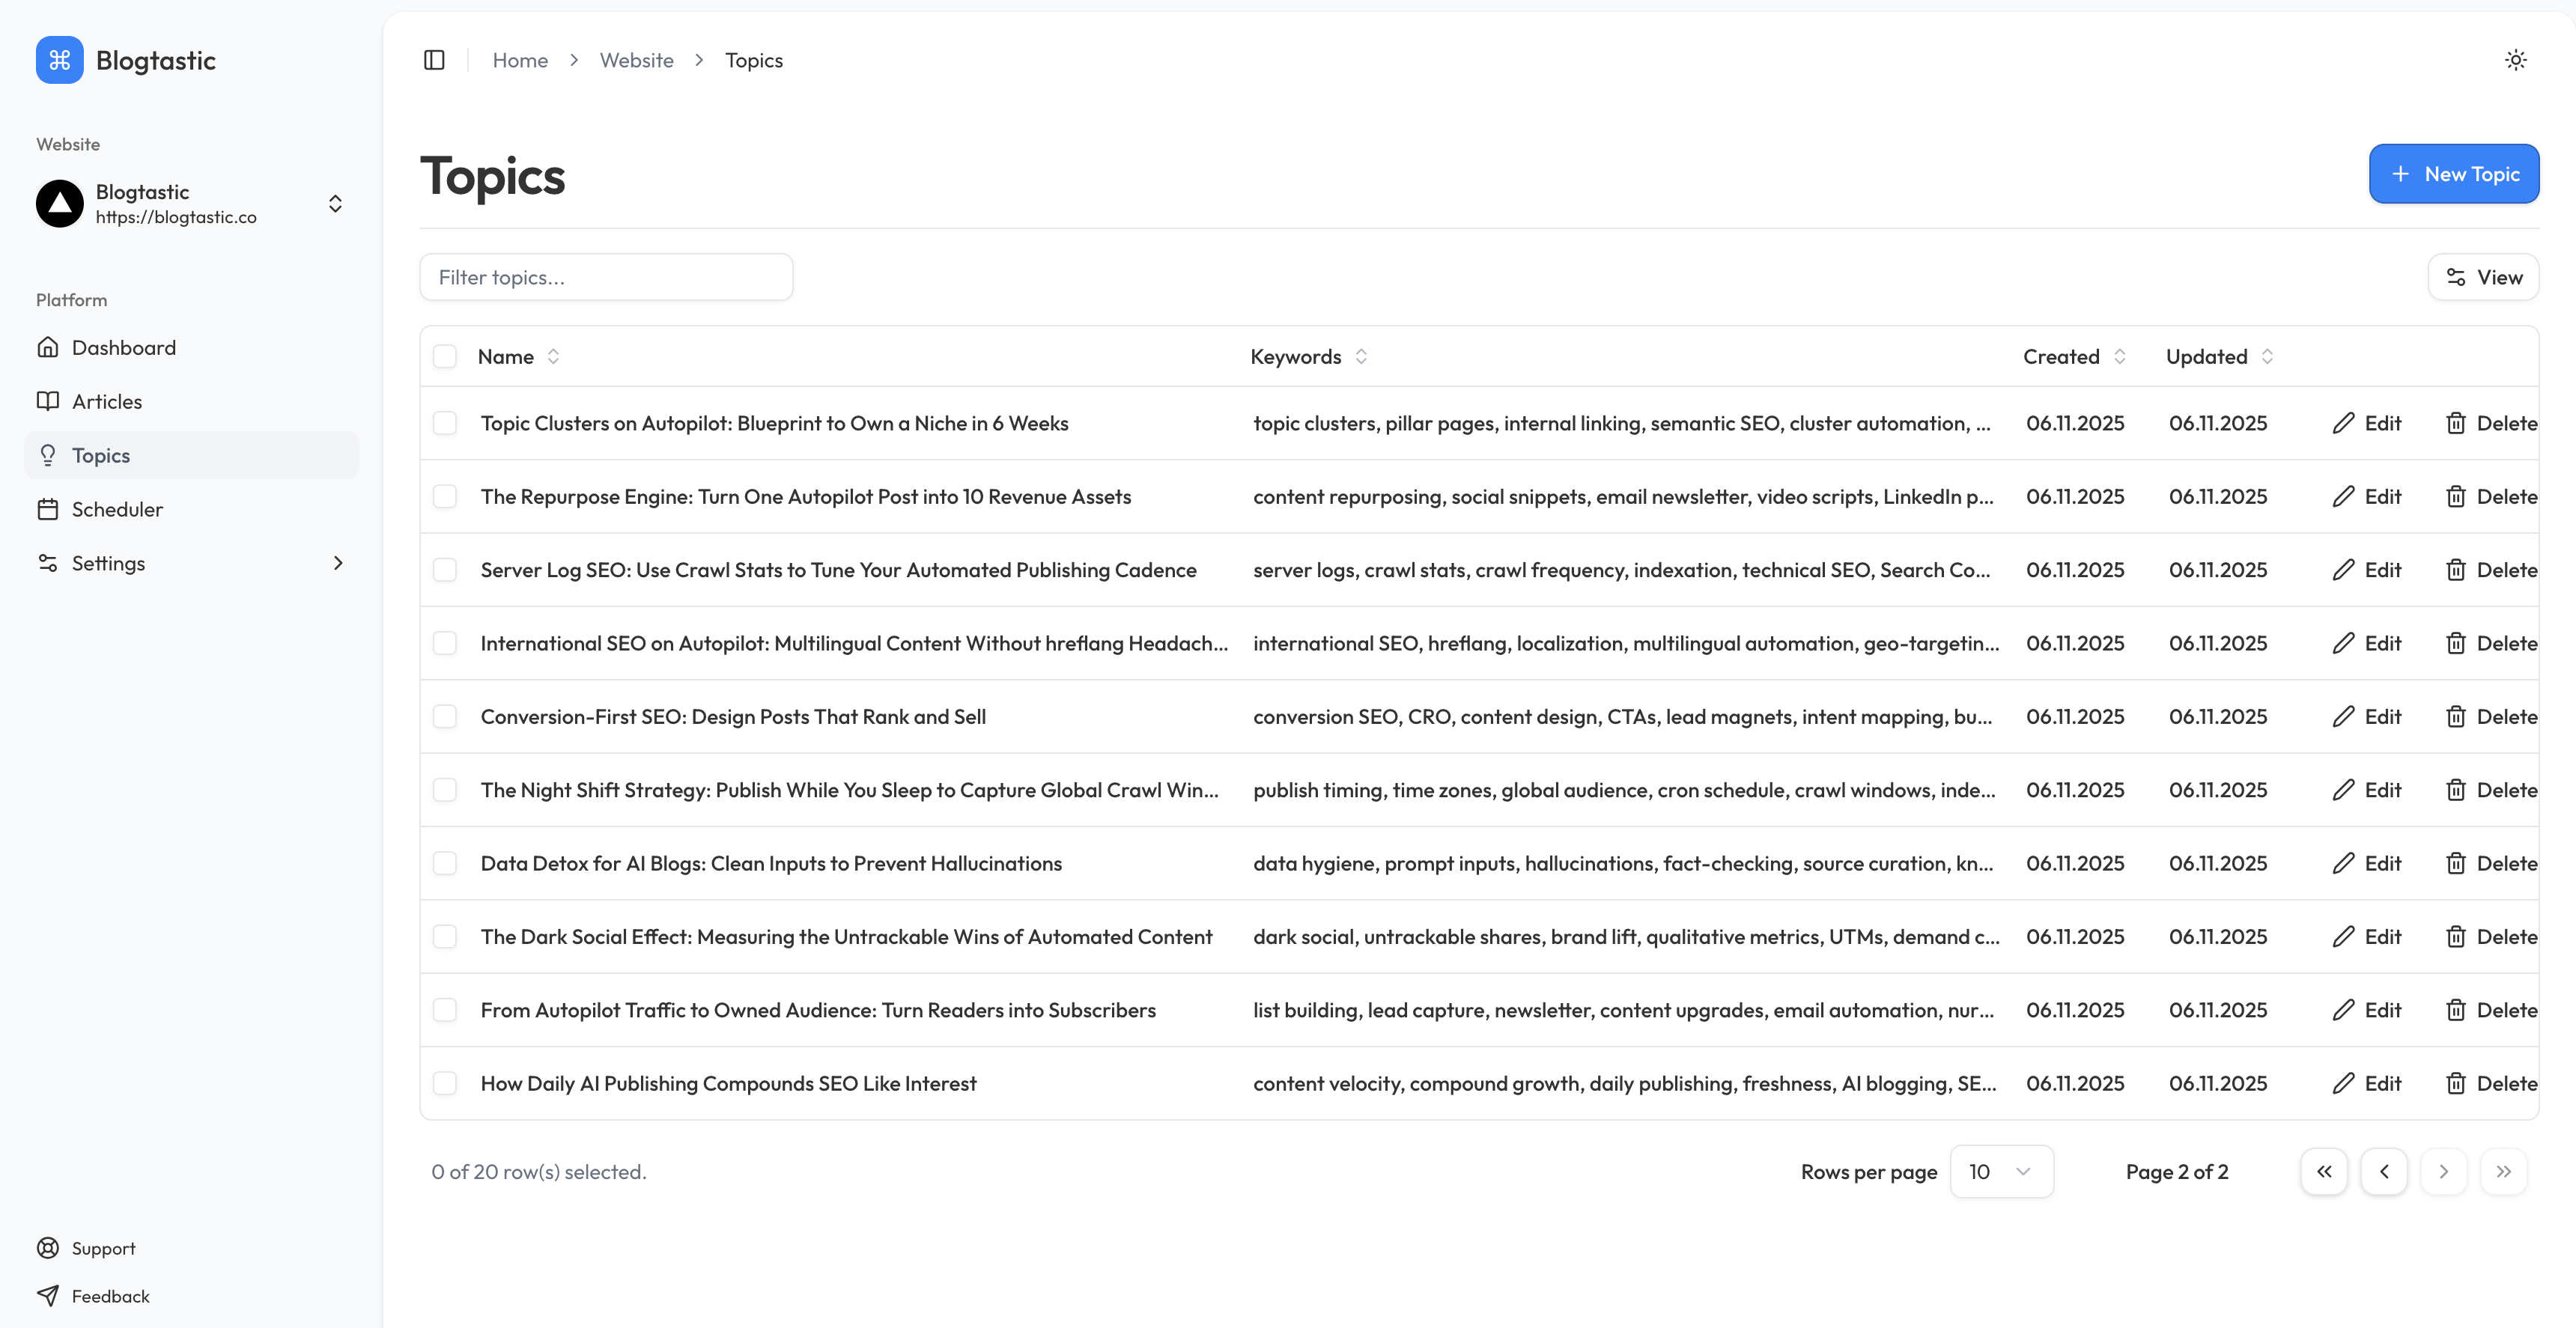Viewport: 2576px width, 1328px height.
Task: Expand the Blogtastic website switcher
Action: click(x=335, y=204)
